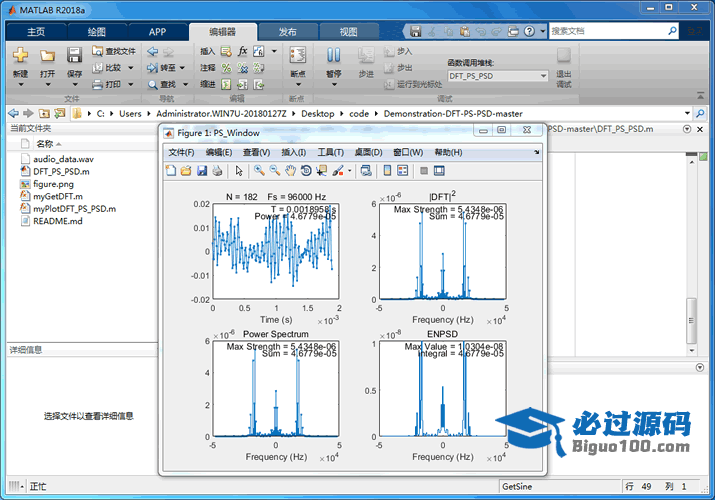Click Print Figure icon in Figure toolbar
Image resolution: width=715 pixels, height=500 pixels.
[217, 171]
